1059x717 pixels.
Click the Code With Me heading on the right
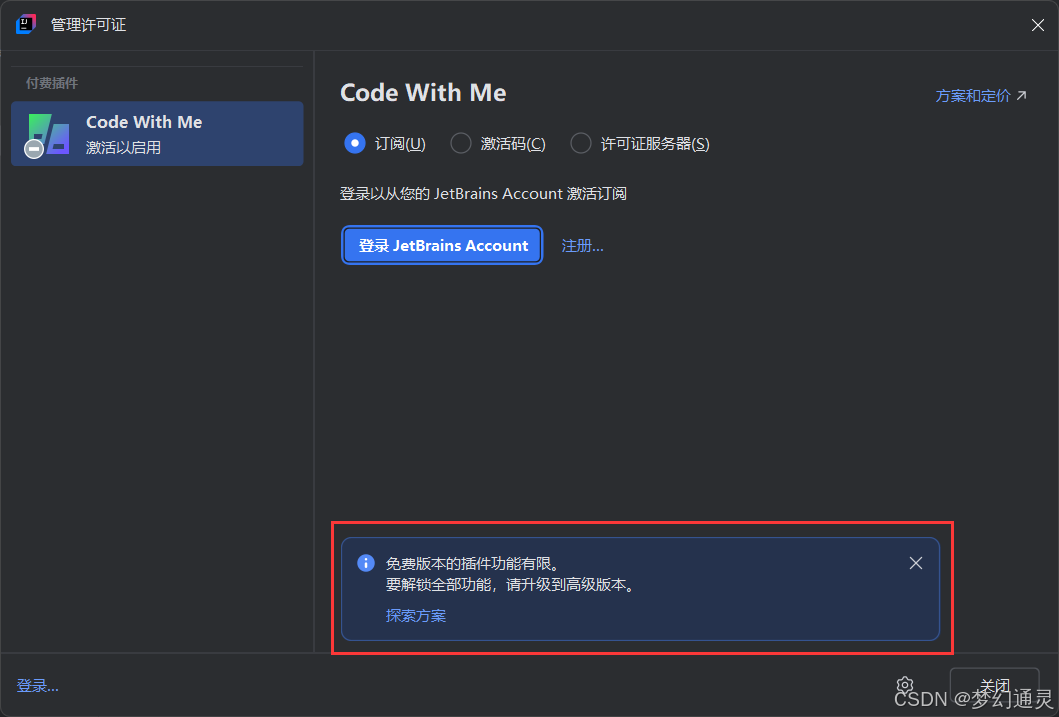click(x=423, y=92)
